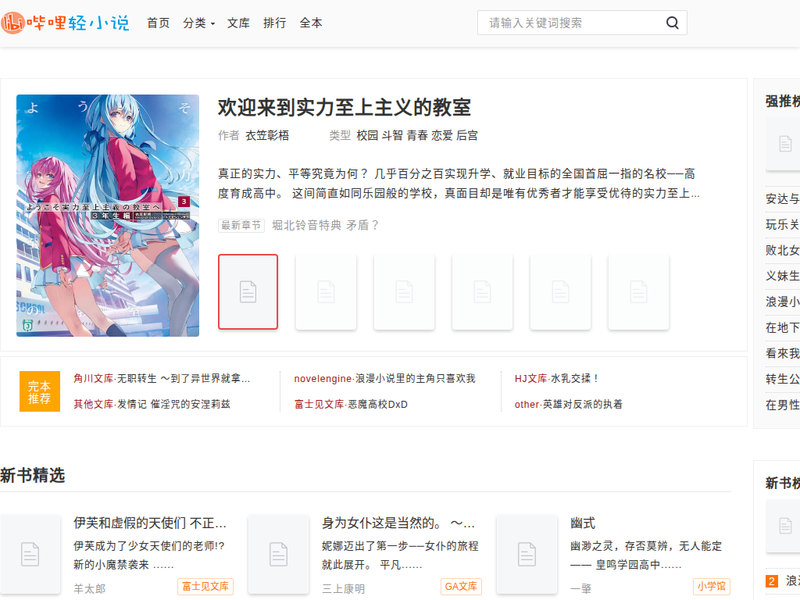The height and width of the screenshot is (600, 800).
Task: Go to 首页 in navigation bar
Action: coord(158,23)
